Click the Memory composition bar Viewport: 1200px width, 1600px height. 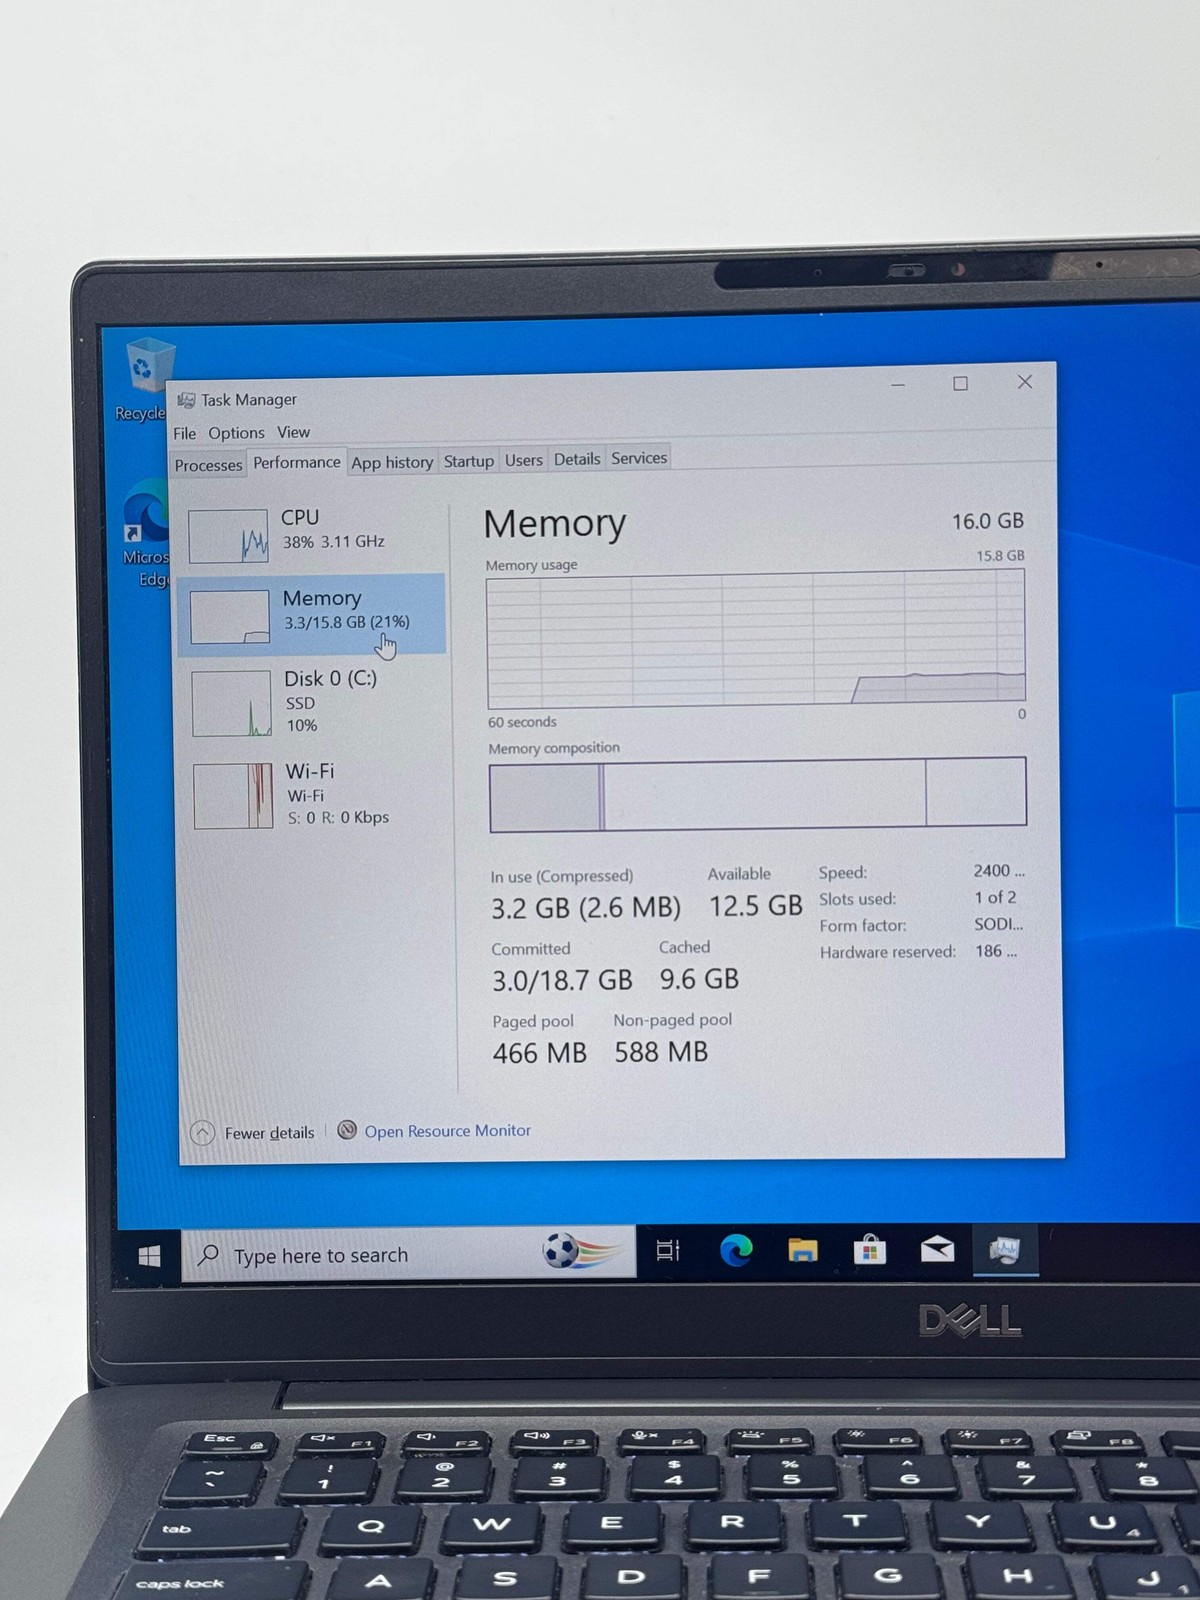pos(758,794)
